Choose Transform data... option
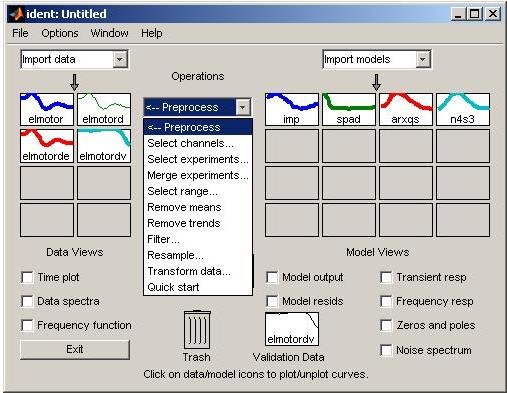 pos(198,271)
